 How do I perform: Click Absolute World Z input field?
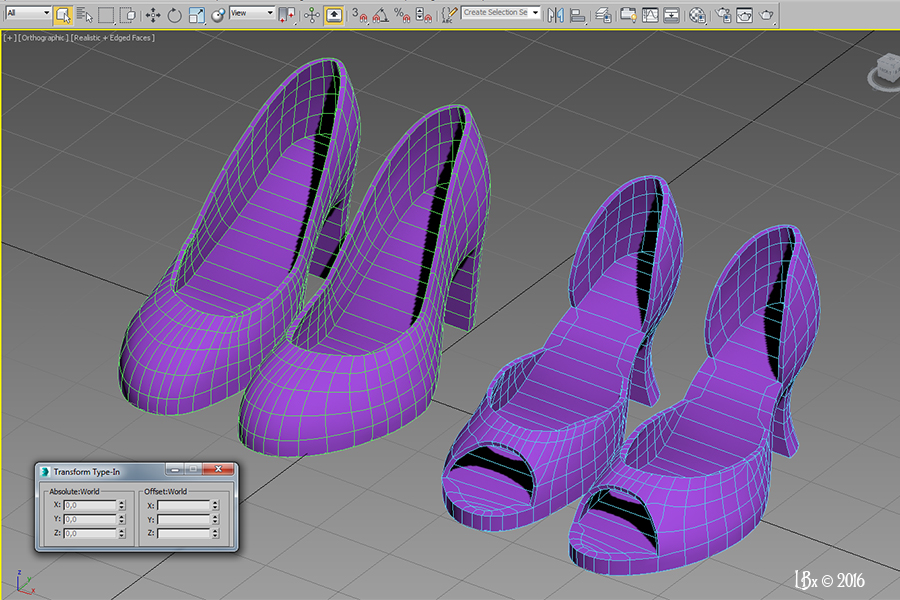pos(90,533)
